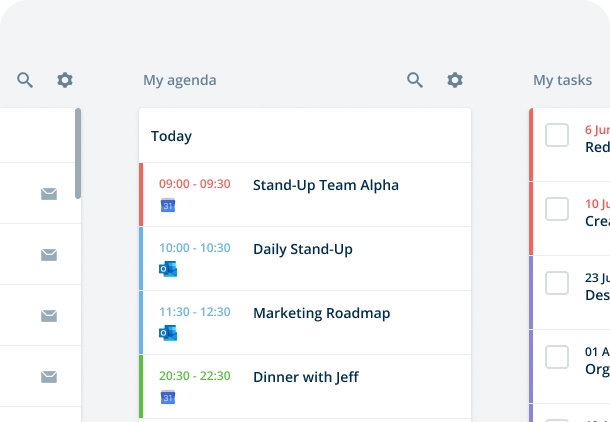Select the first envelope mail icon
The height and width of the screenshot is (422, 610).
tap(49, 194)
